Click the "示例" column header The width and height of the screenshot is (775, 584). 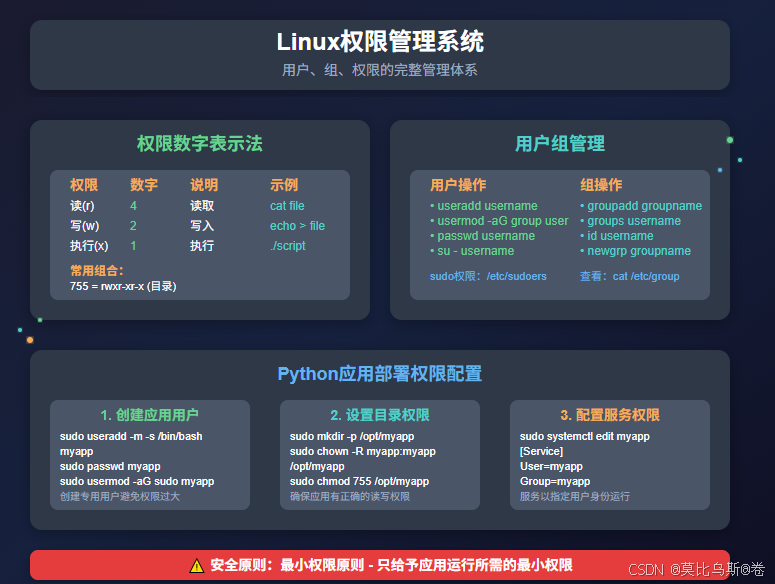[x=284, y=185]
